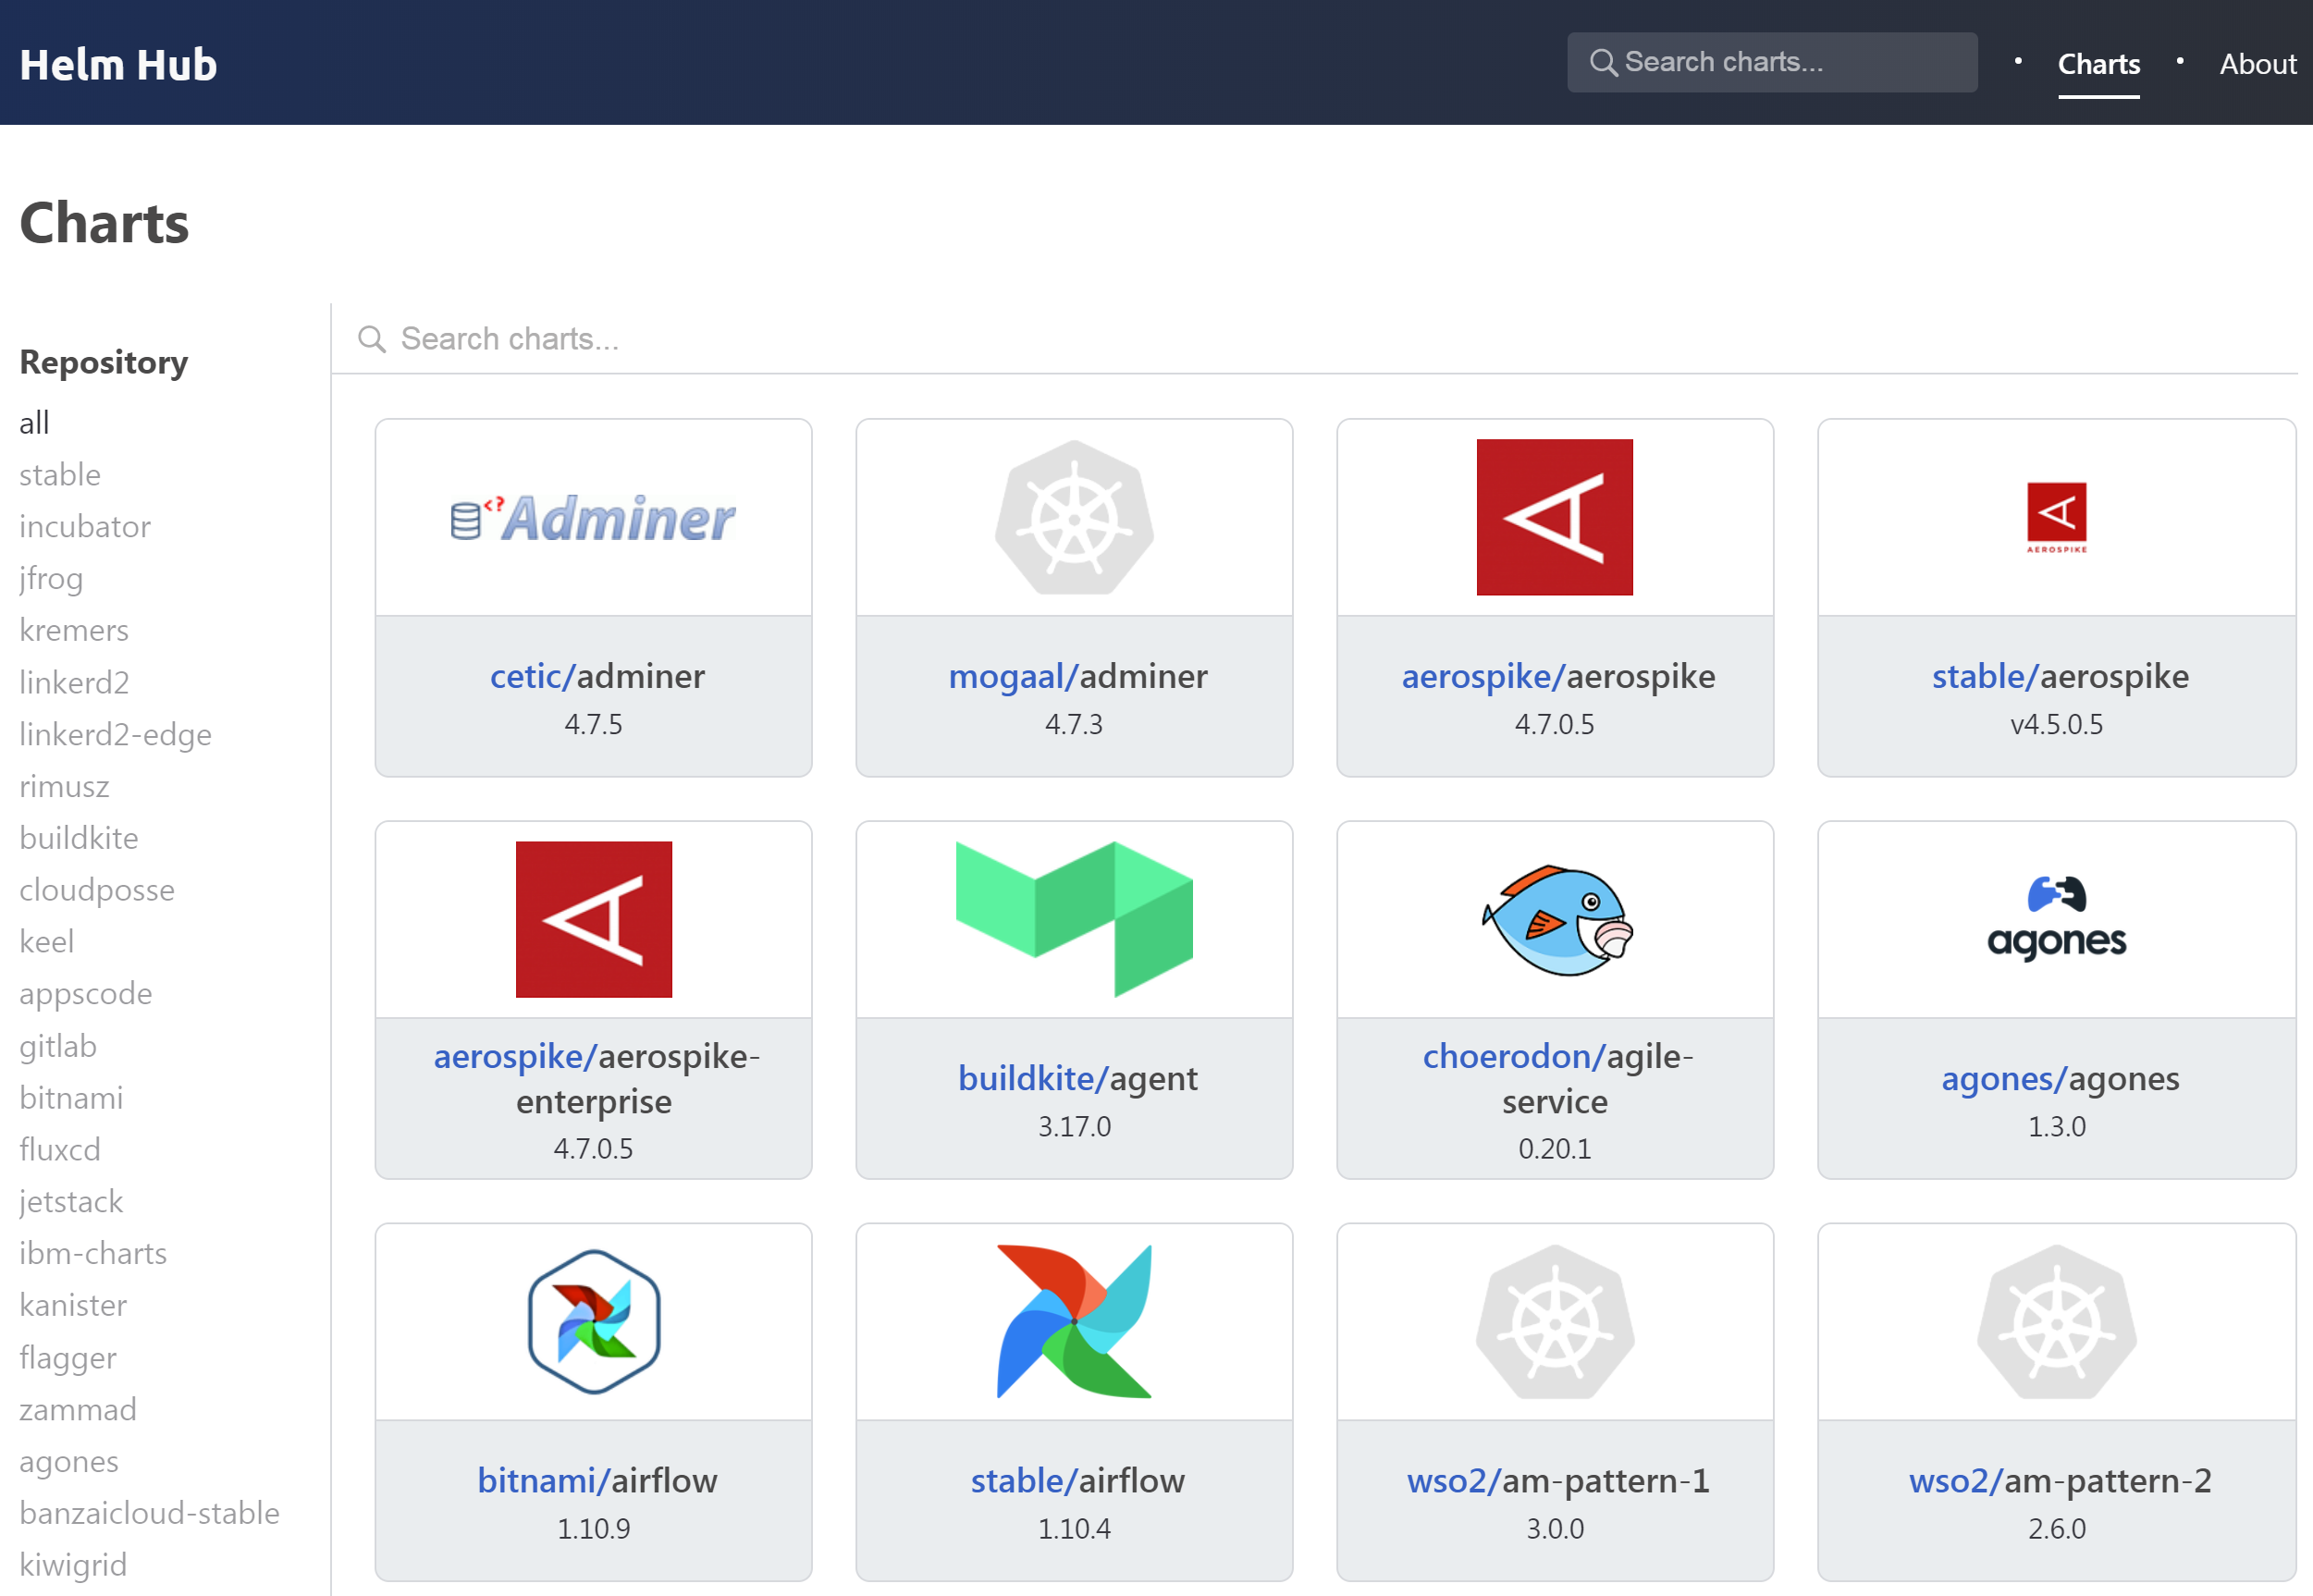Click the Adminer logo on cetic/adminer card
The height and width of the screenshot is (1596, 2313).
pos(593,518)
